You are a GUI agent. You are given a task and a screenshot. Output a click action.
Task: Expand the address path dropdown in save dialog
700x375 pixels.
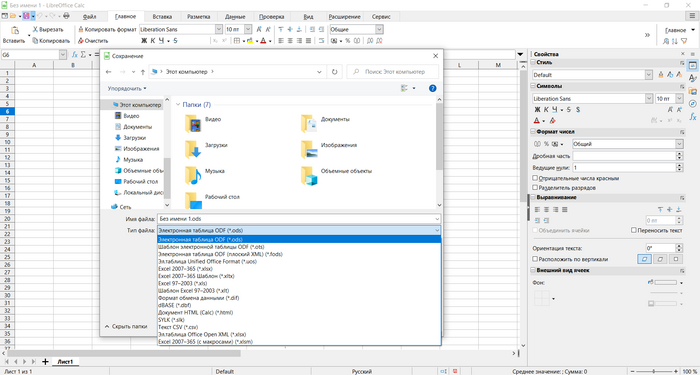319,71
